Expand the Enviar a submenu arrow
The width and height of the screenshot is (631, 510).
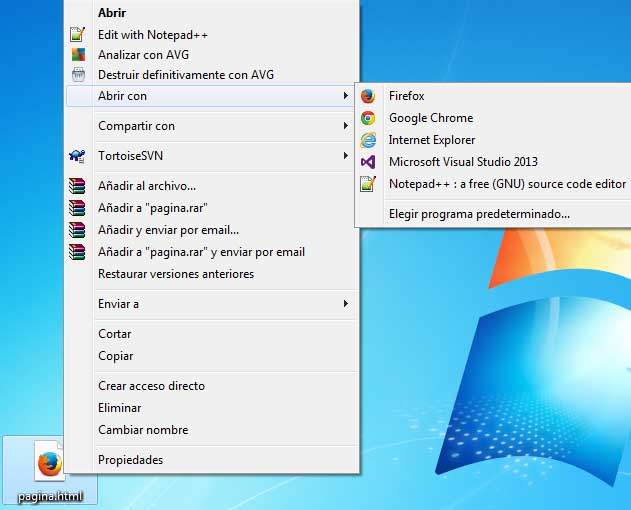click(345, 304)
